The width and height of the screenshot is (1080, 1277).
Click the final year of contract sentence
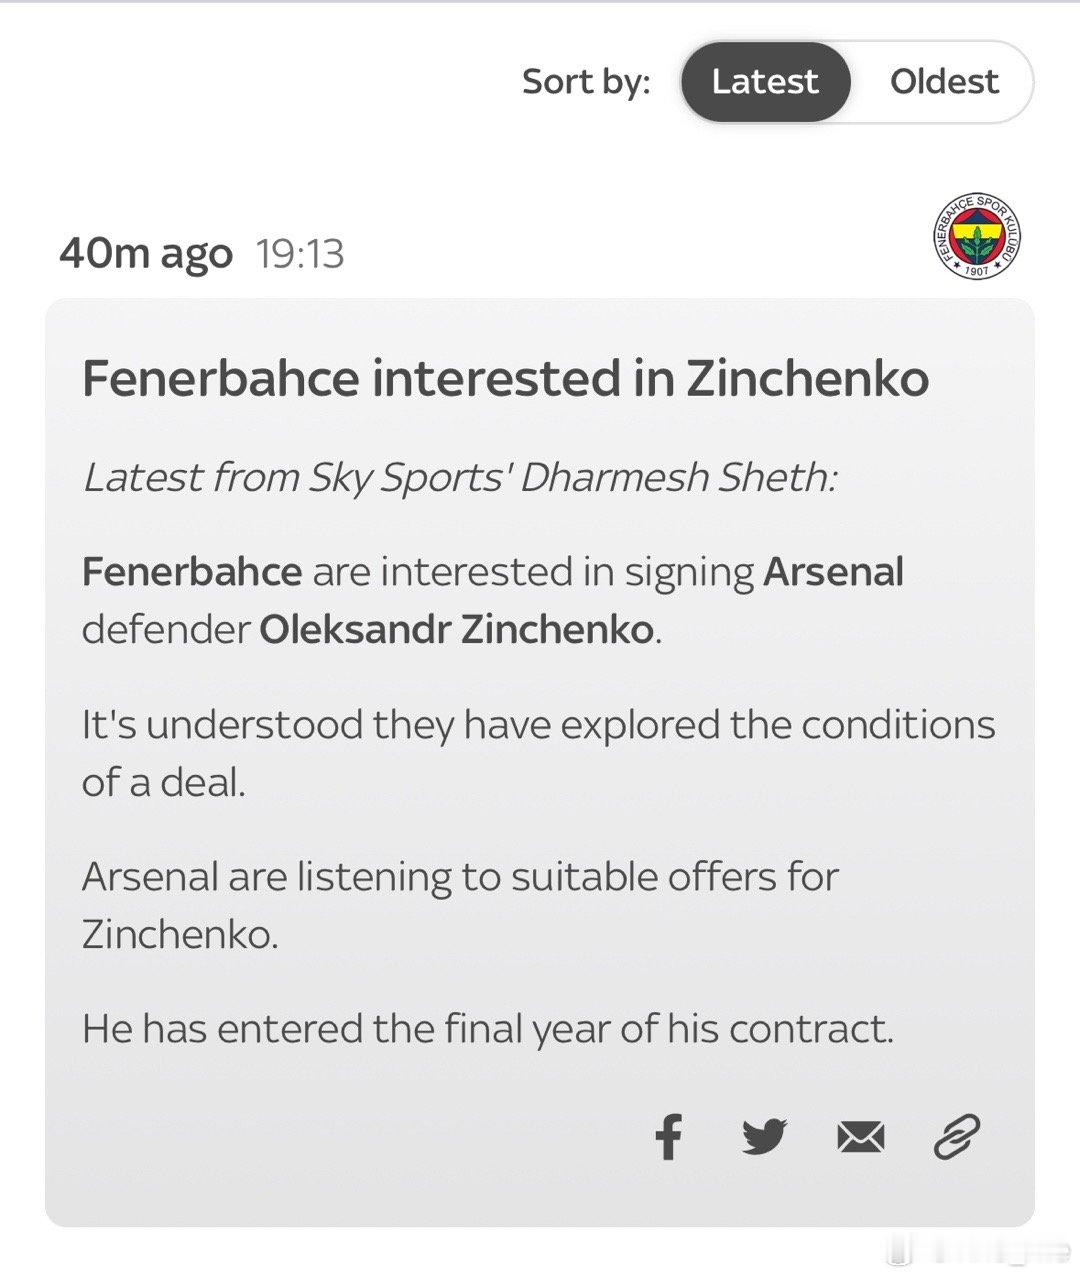tap(488, 1029)
